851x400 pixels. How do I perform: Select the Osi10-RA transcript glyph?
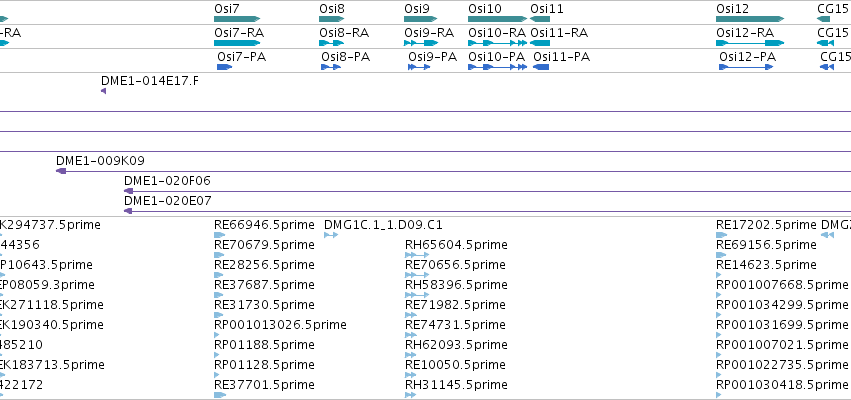coord(498,43)
